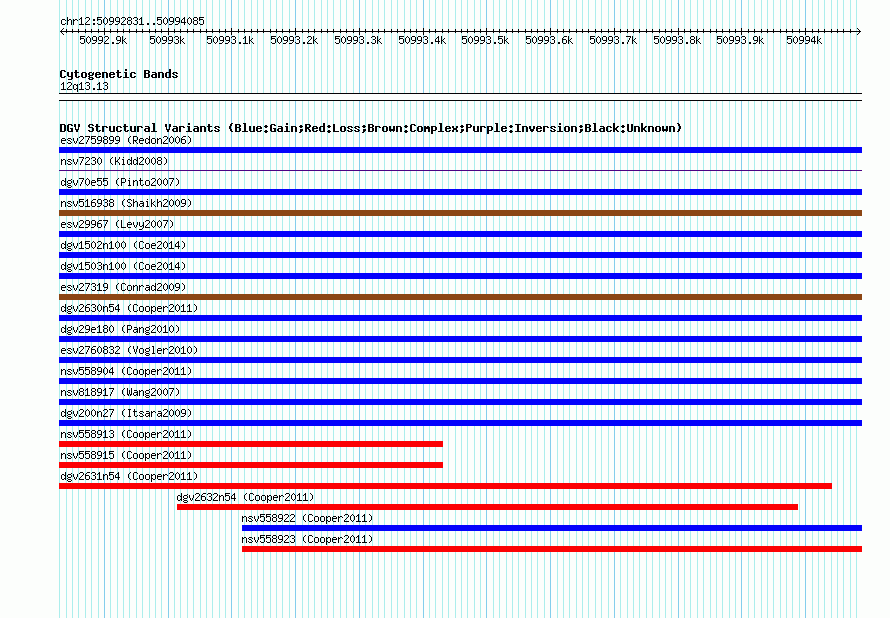
Task: Select the 12q13.13 band label
Action: click(84, 86)
